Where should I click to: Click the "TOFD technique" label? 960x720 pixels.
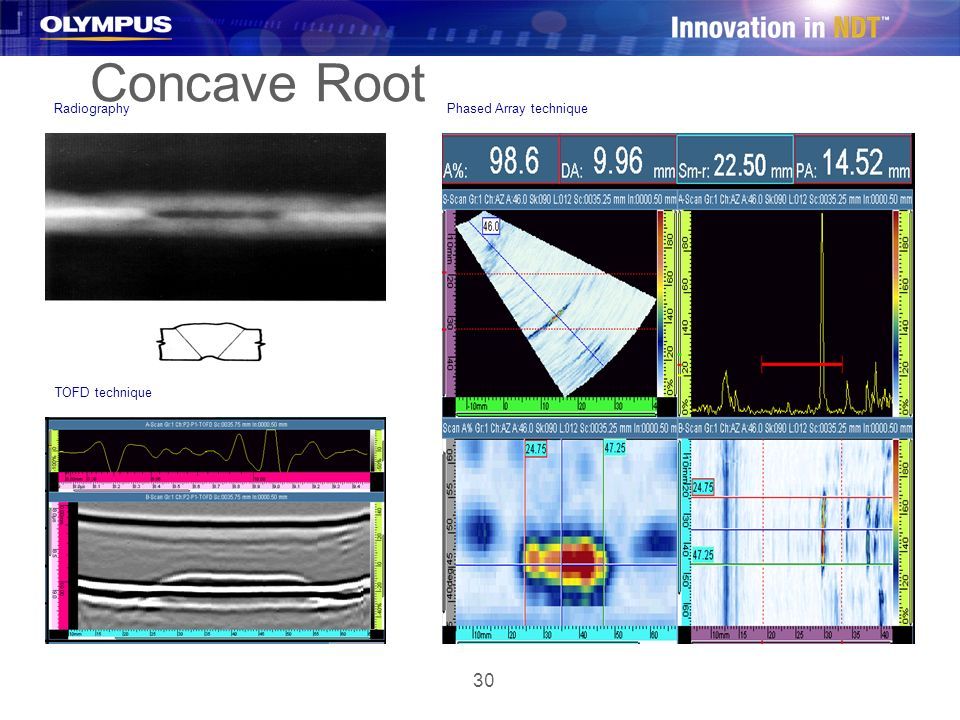pyautogui.click(x=103, y=392)
